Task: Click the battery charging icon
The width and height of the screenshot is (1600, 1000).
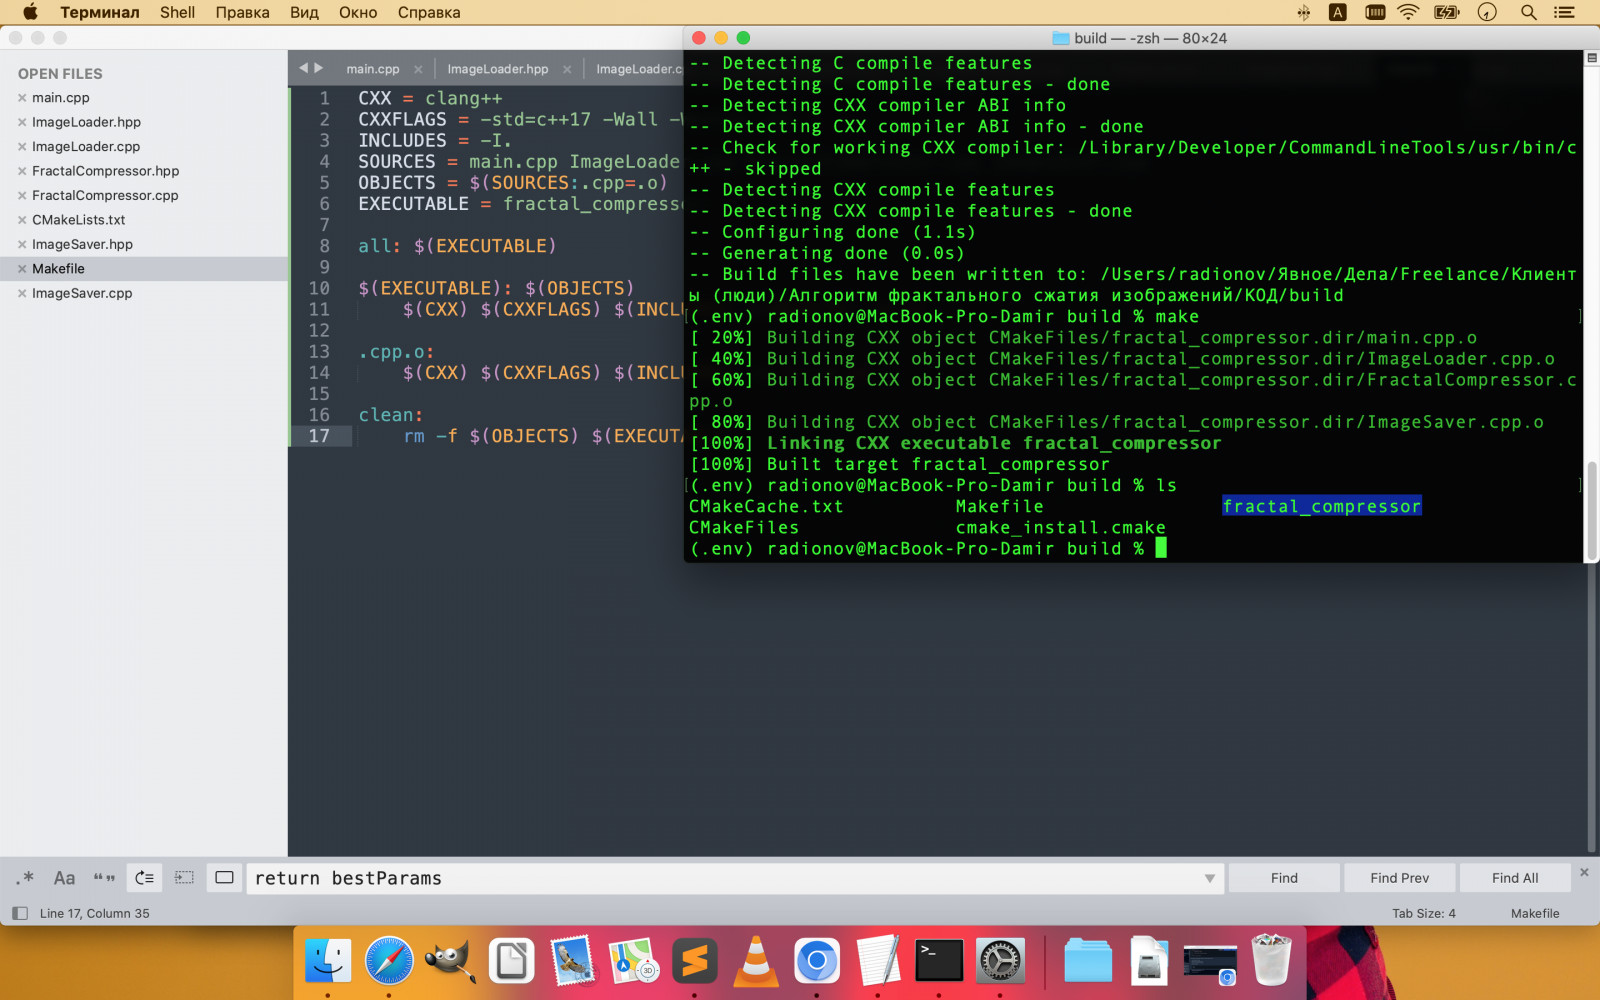Action: click(x=1447, y=12)
